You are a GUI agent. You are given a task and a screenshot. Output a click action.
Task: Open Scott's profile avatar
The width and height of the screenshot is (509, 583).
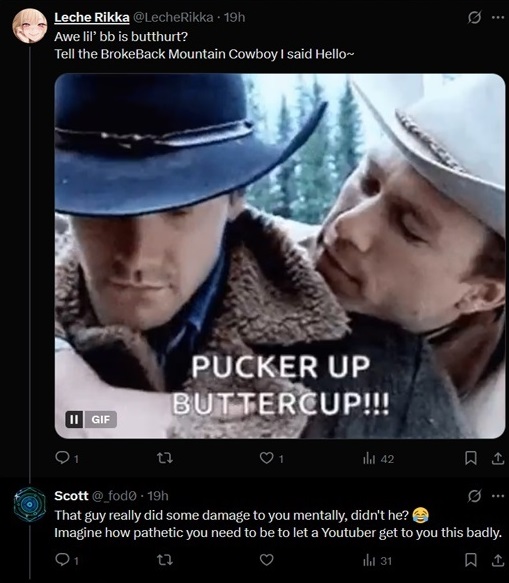coord(30,504)
